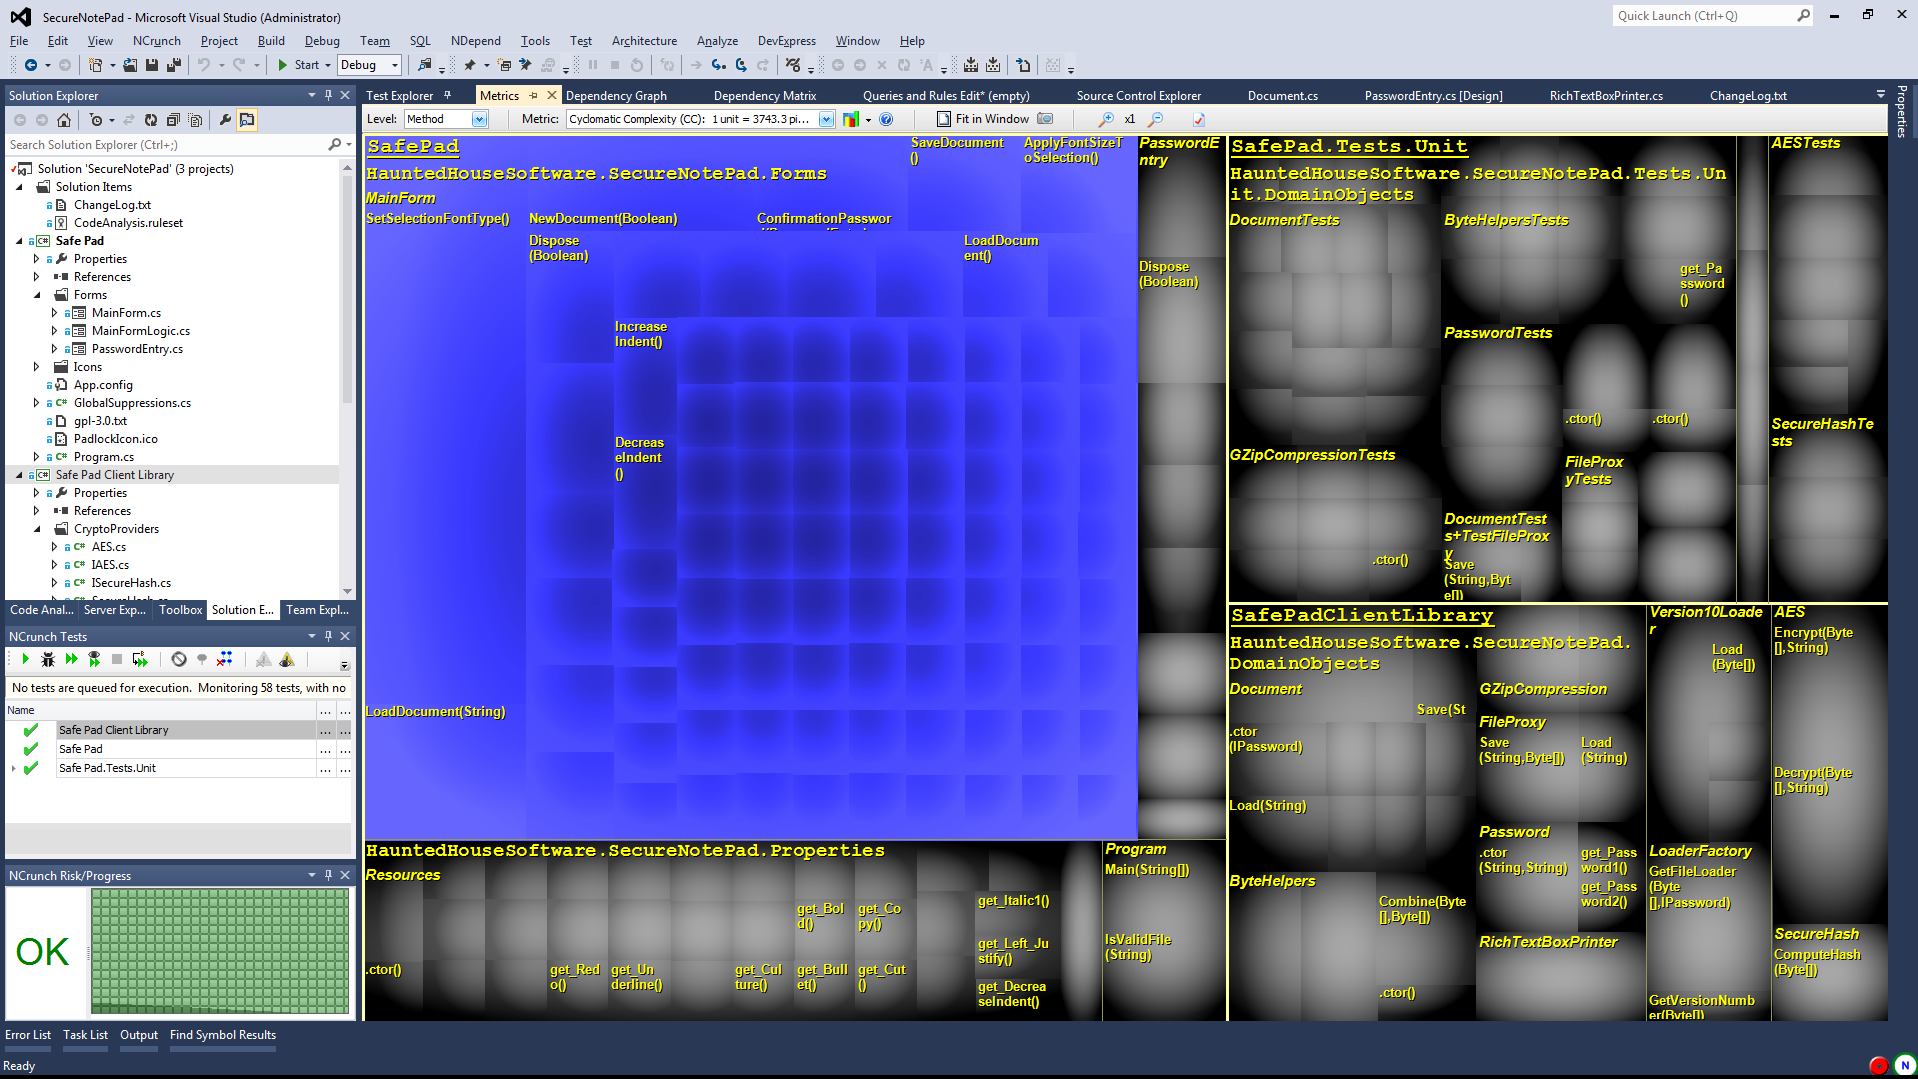Select the color legend icon on the metrics toolbar
Screen dimensions: 1918x1079
[x=851, y=119]
